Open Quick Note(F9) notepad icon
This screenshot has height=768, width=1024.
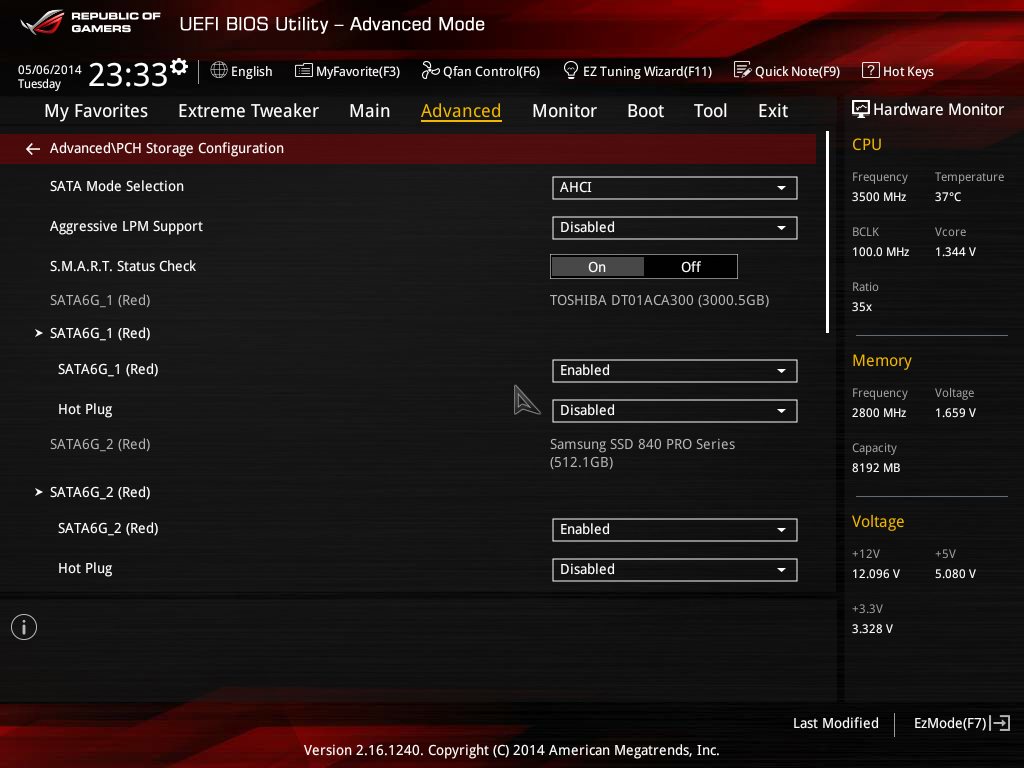[742, 71]
